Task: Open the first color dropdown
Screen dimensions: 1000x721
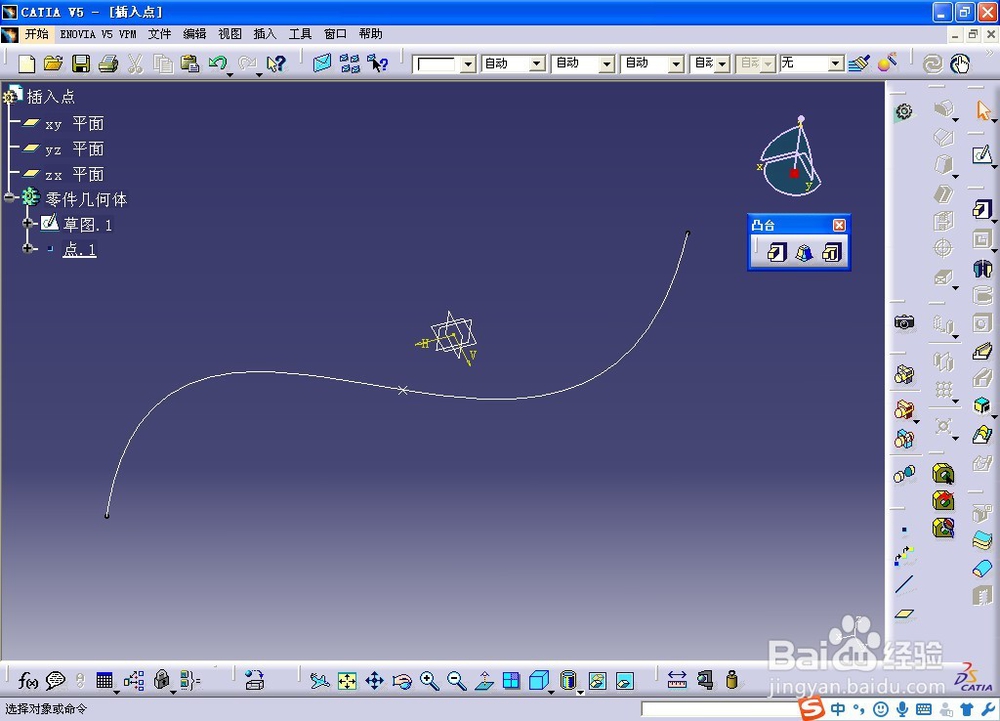Action: pyautogui.click(x=469, y=64)
